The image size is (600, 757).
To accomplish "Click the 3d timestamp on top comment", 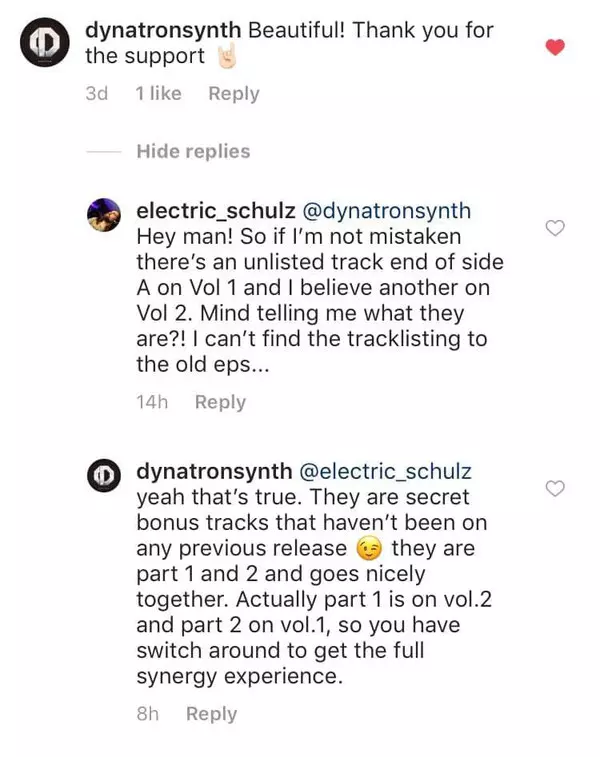I will pyautogui.click(x=97, y=94).
